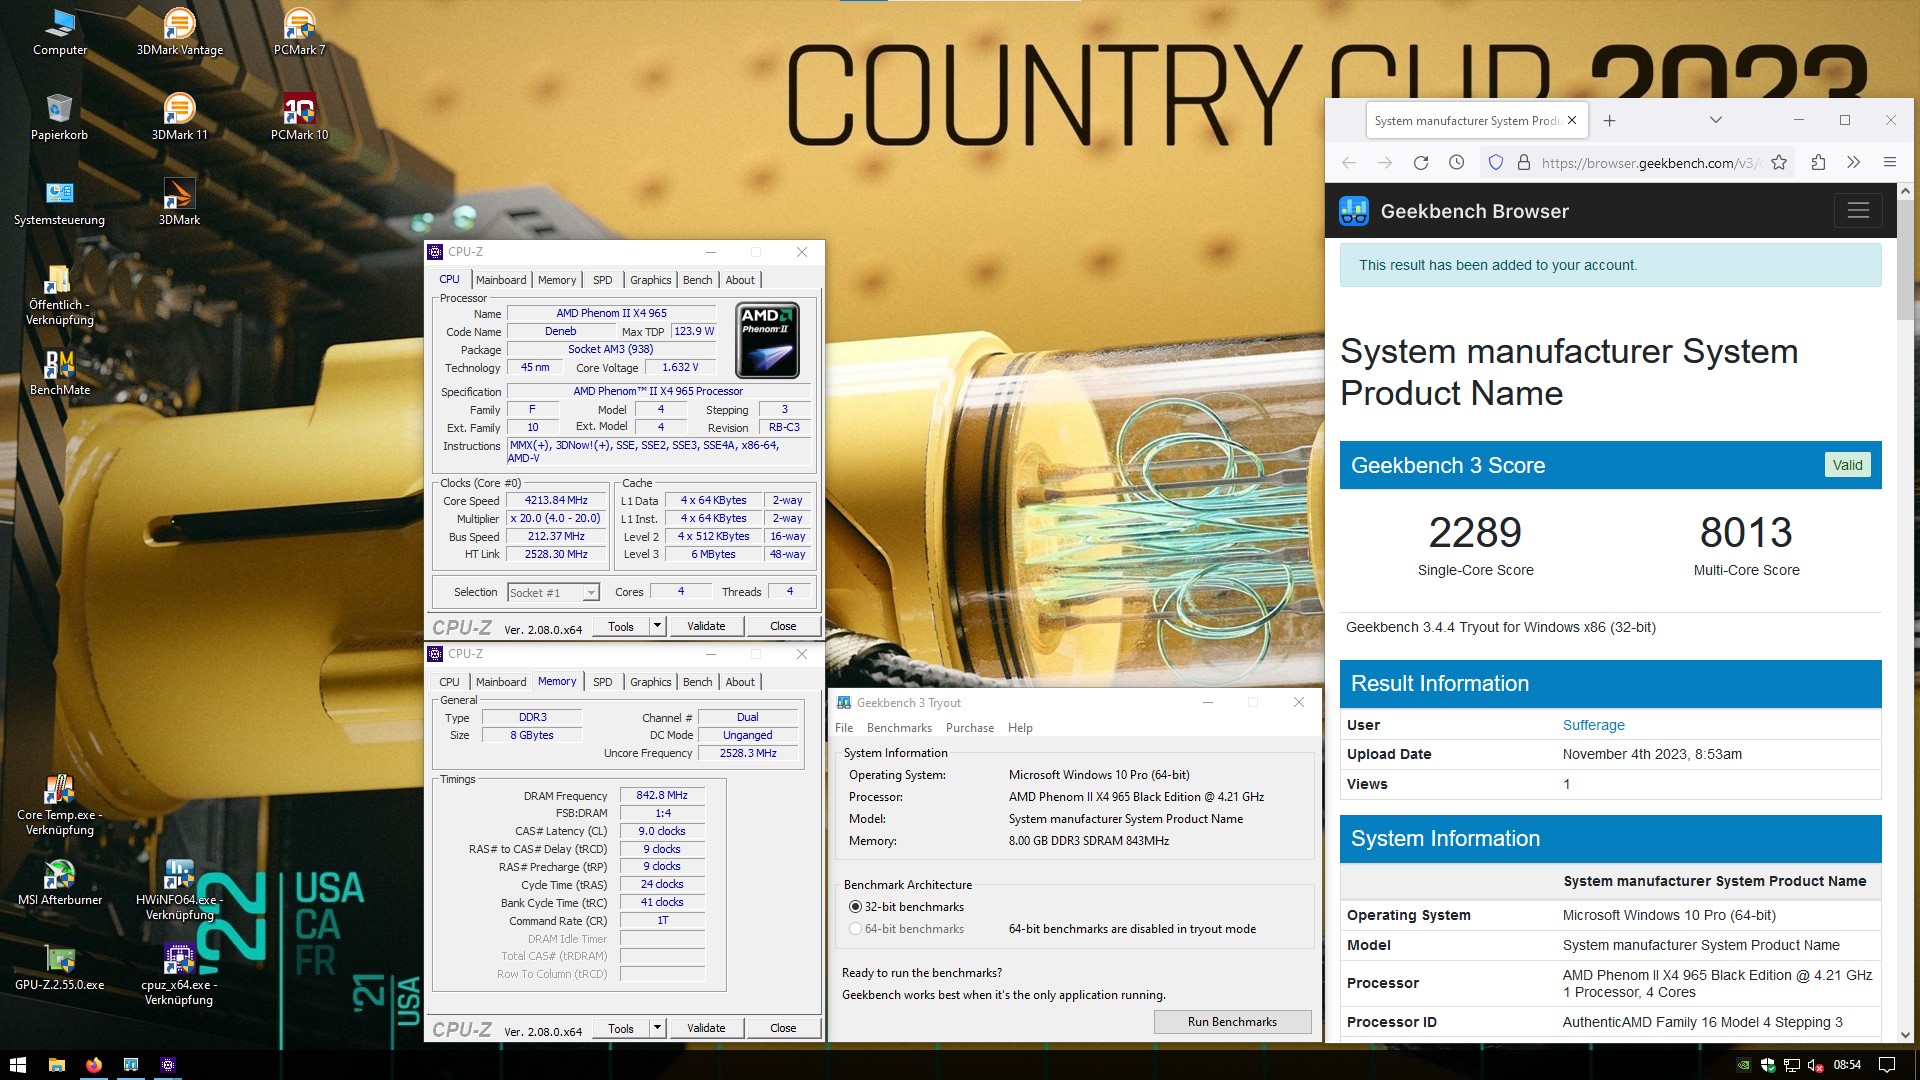The height and width of the screenshot is (1080, 1920).
Task: Open the browser extensions puzzle icon
Action: coord(1818,162)
